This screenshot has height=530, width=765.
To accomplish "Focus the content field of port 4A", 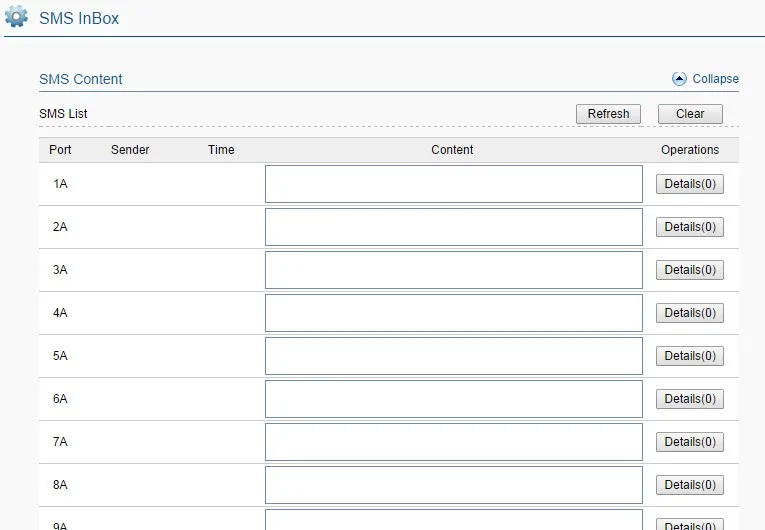I will [x=453, y=313].
